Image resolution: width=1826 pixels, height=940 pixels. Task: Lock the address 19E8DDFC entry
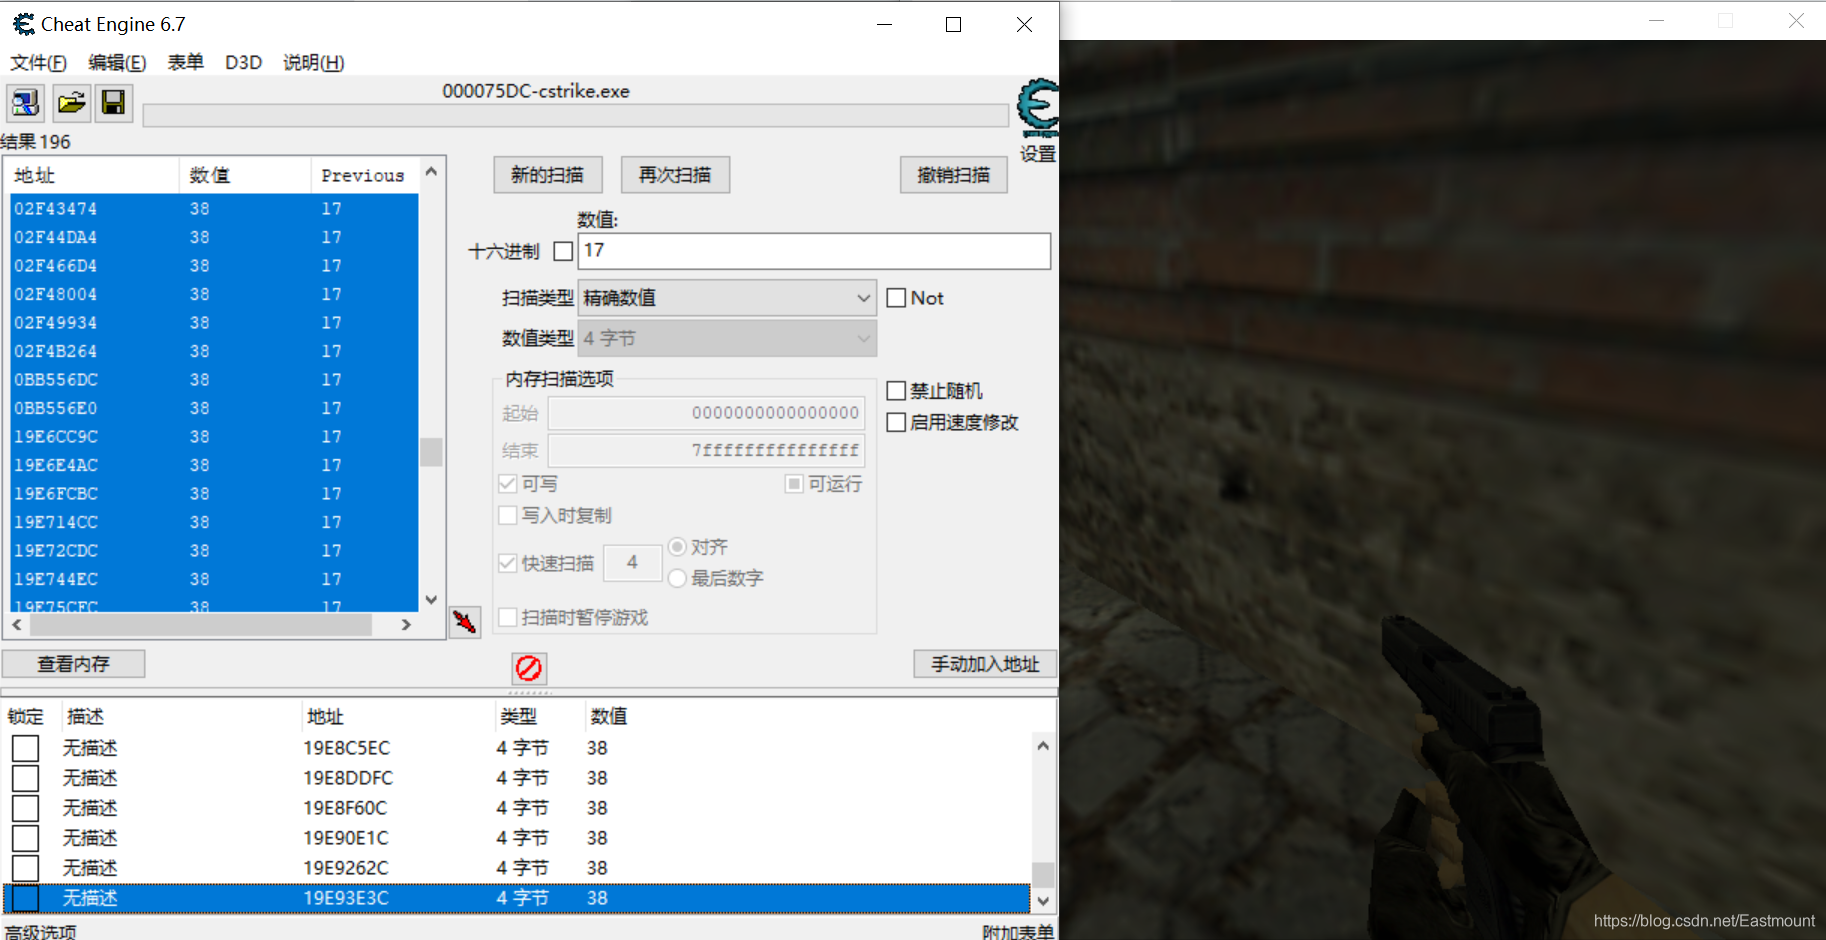[x=25, y=778]
